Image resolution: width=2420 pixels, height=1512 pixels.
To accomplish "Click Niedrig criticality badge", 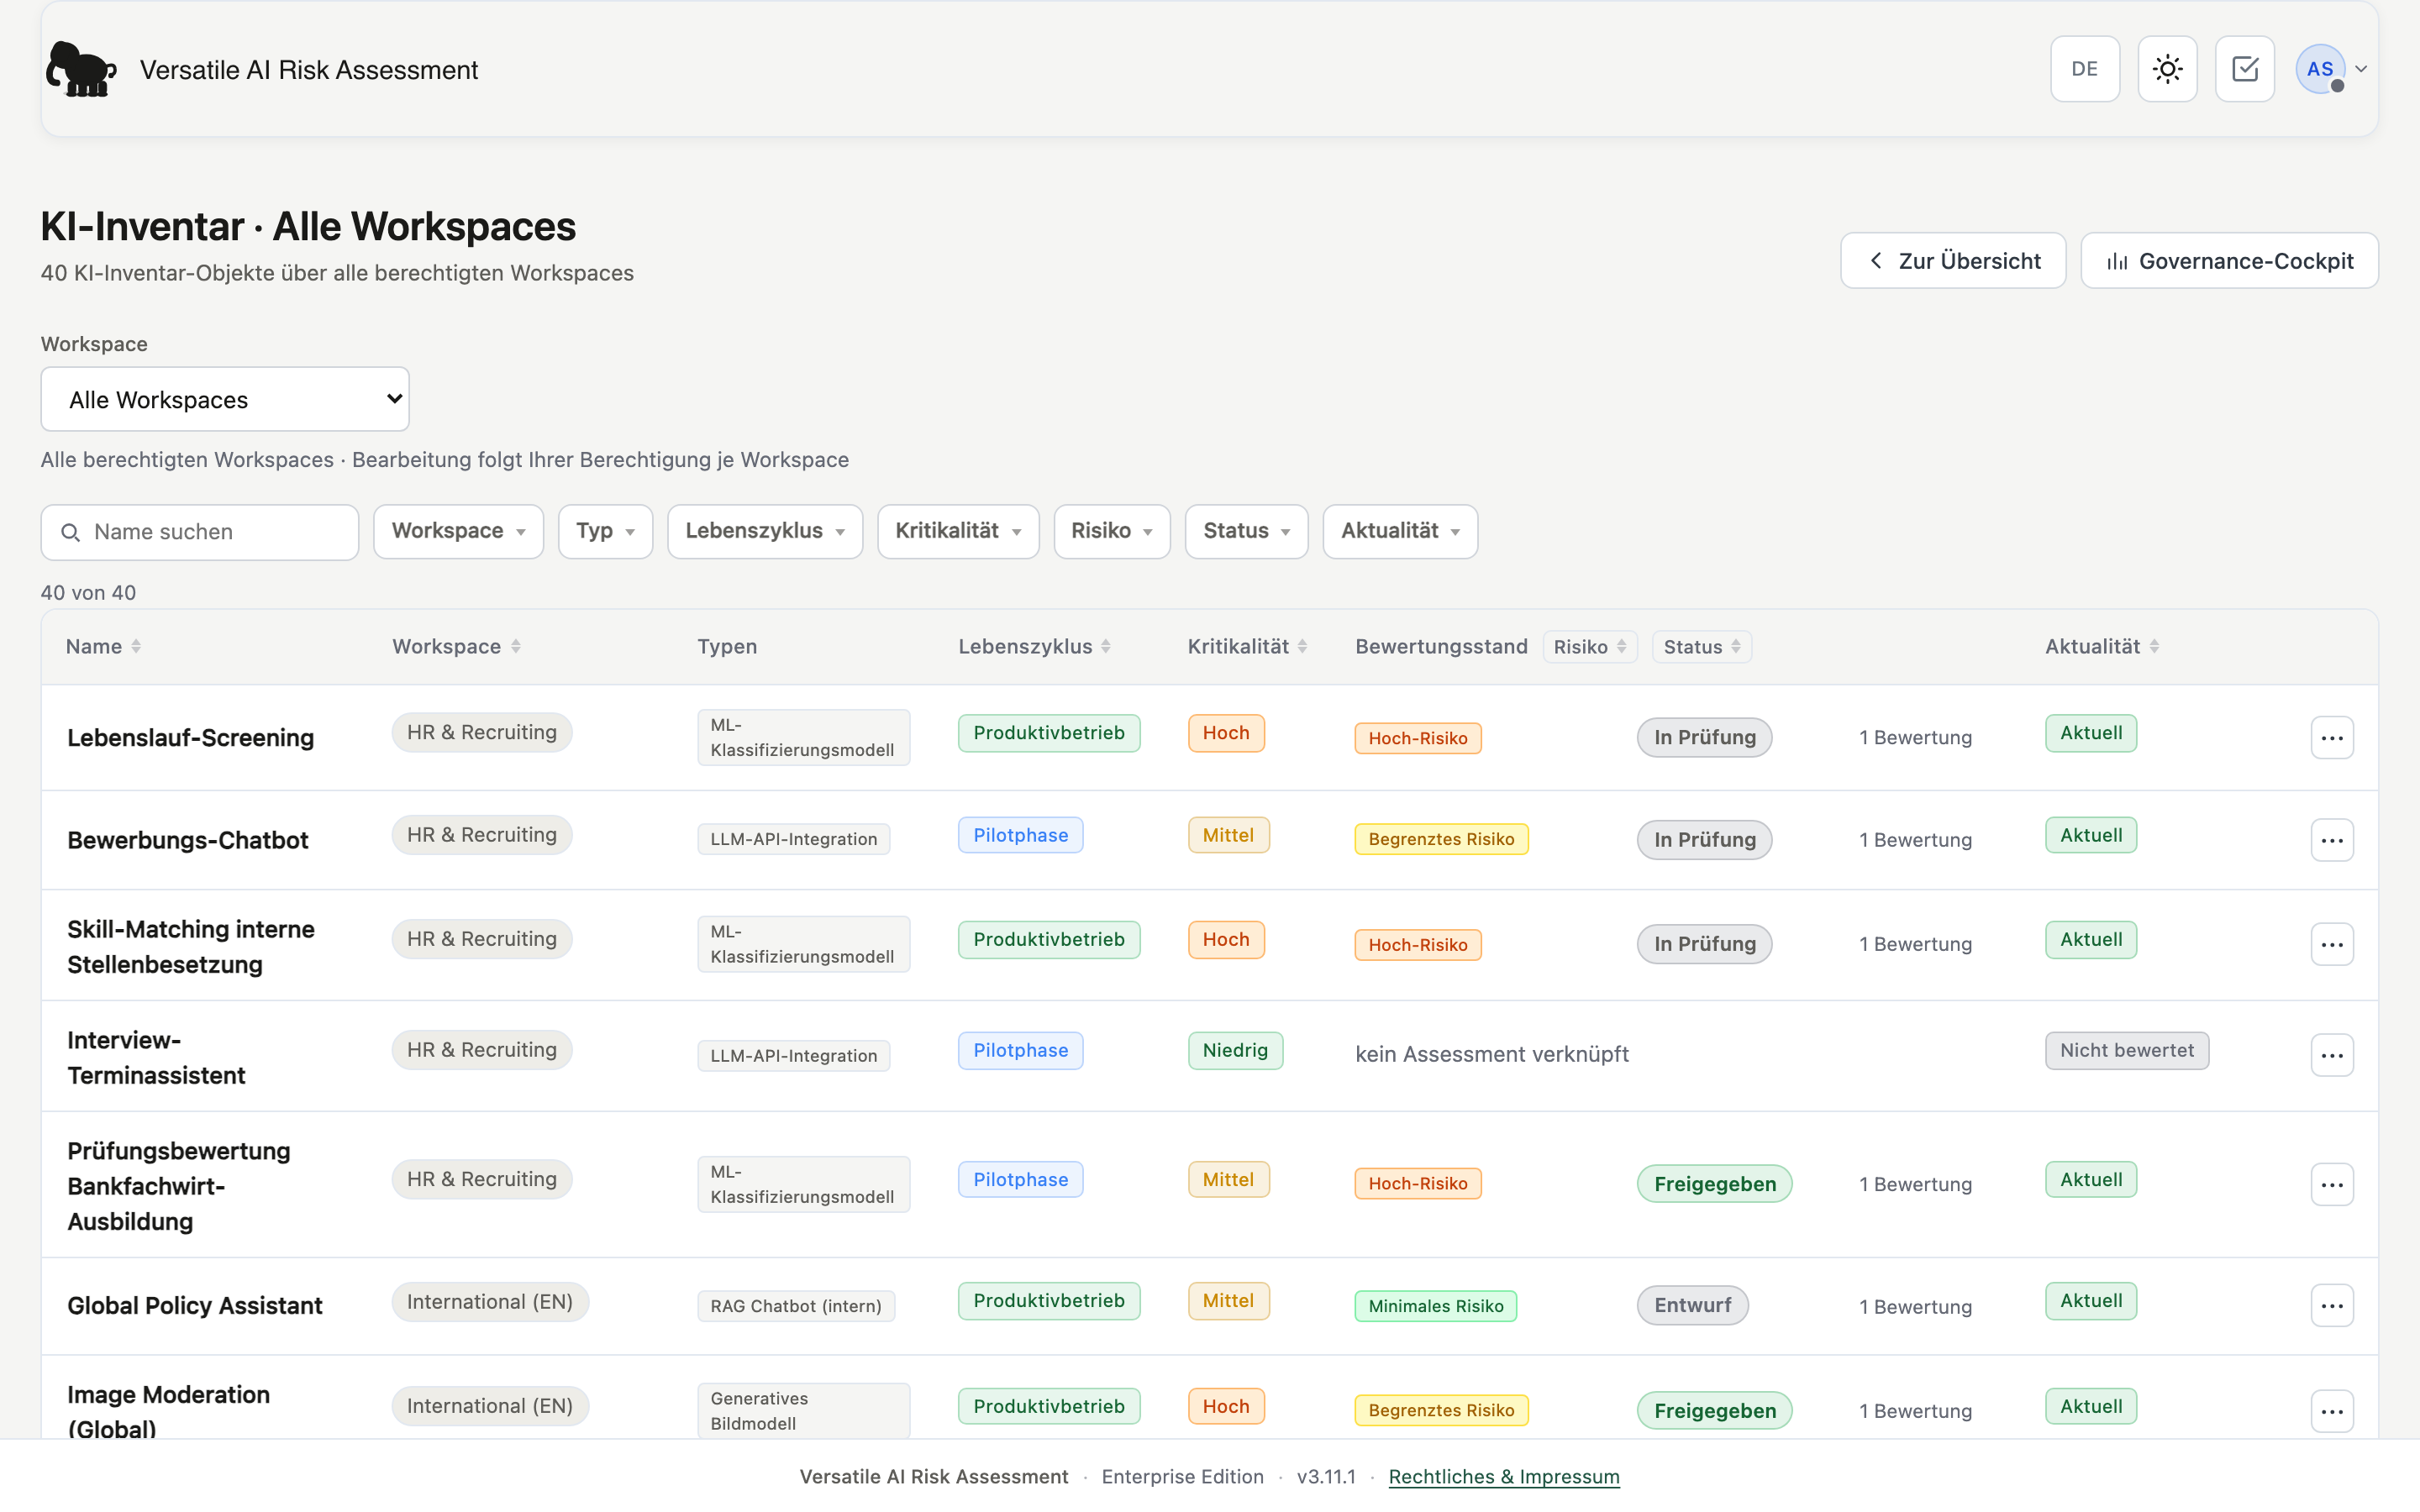I will pos(1235,1051).
